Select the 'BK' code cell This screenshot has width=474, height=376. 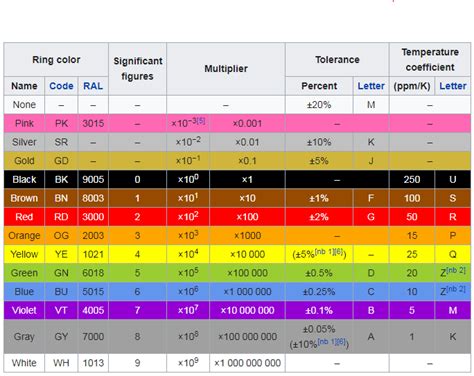[x=61, y=179]
